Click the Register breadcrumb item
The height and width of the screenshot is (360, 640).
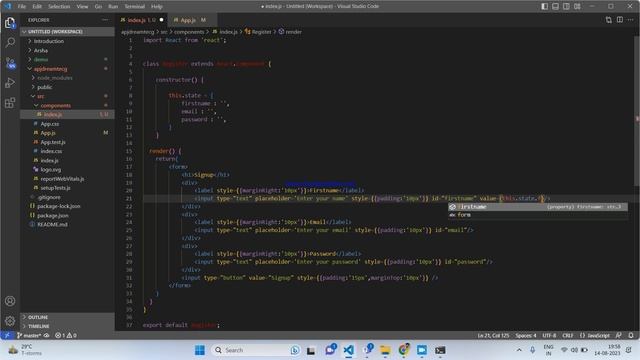pos(258,31)
